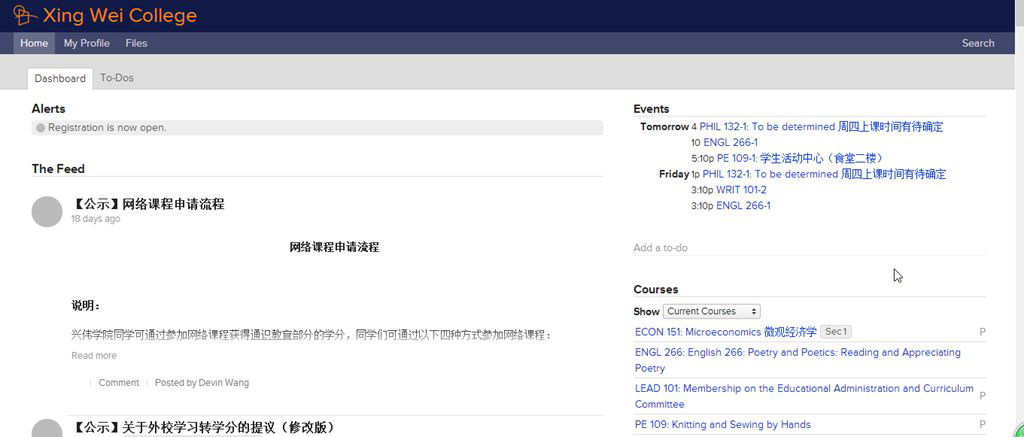Open Files in the navigation bar
The width and height of the screenshot is (1024, 437).
tap(136, 43)
